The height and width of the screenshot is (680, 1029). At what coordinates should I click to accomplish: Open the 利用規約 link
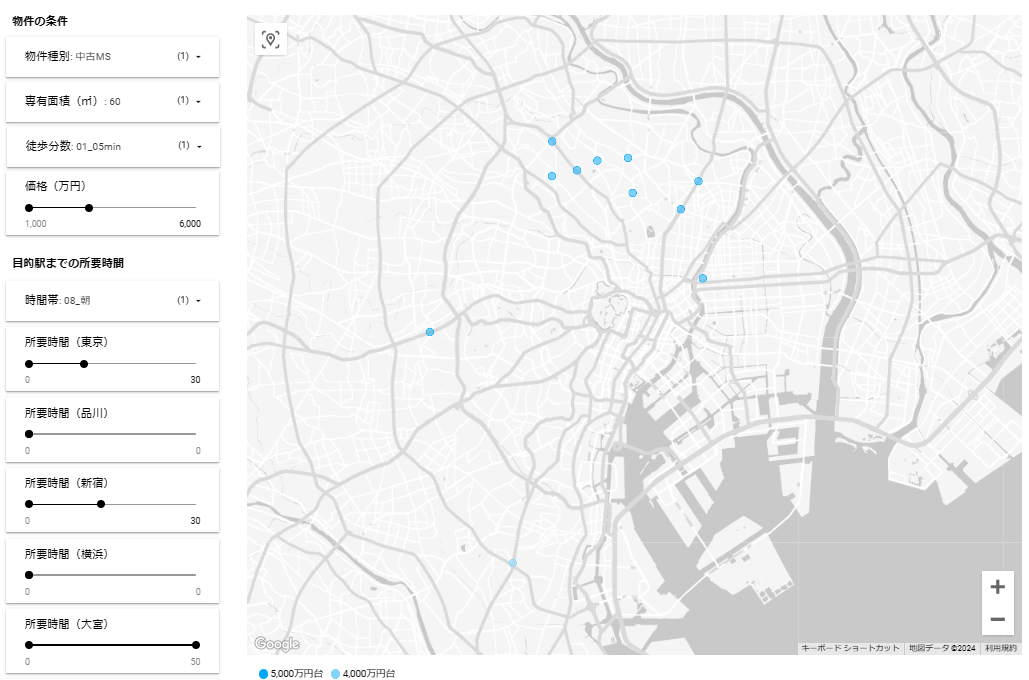tap(1000, 648)
